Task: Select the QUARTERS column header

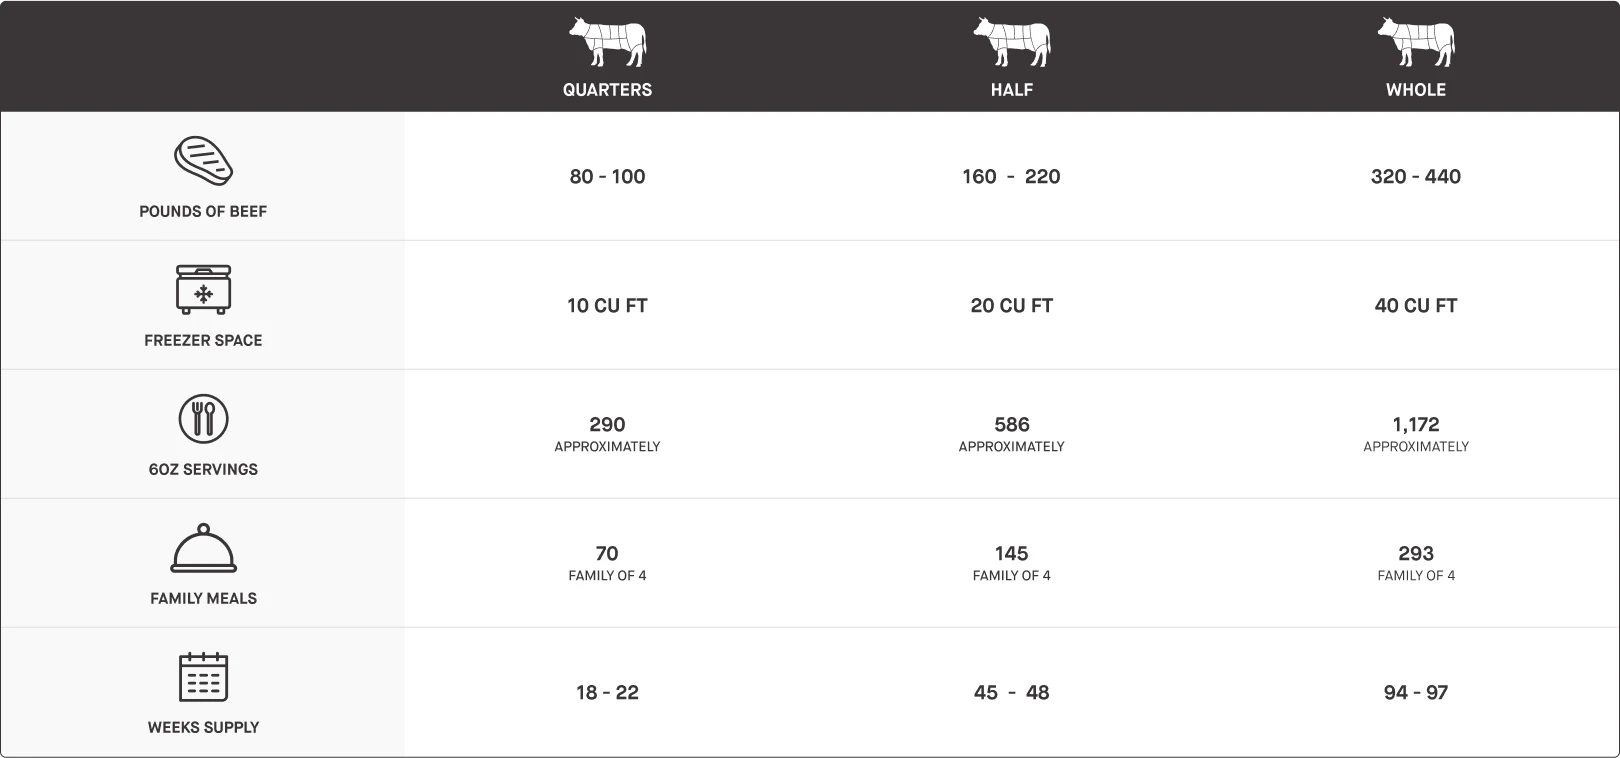Action: pyautogui.click(x=607, y=90)
